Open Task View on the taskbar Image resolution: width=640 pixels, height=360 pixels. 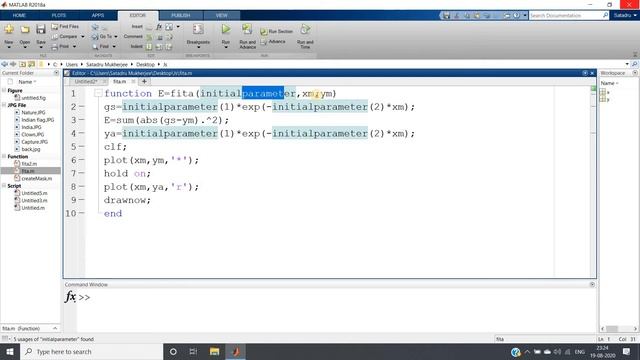coord(193,352)
